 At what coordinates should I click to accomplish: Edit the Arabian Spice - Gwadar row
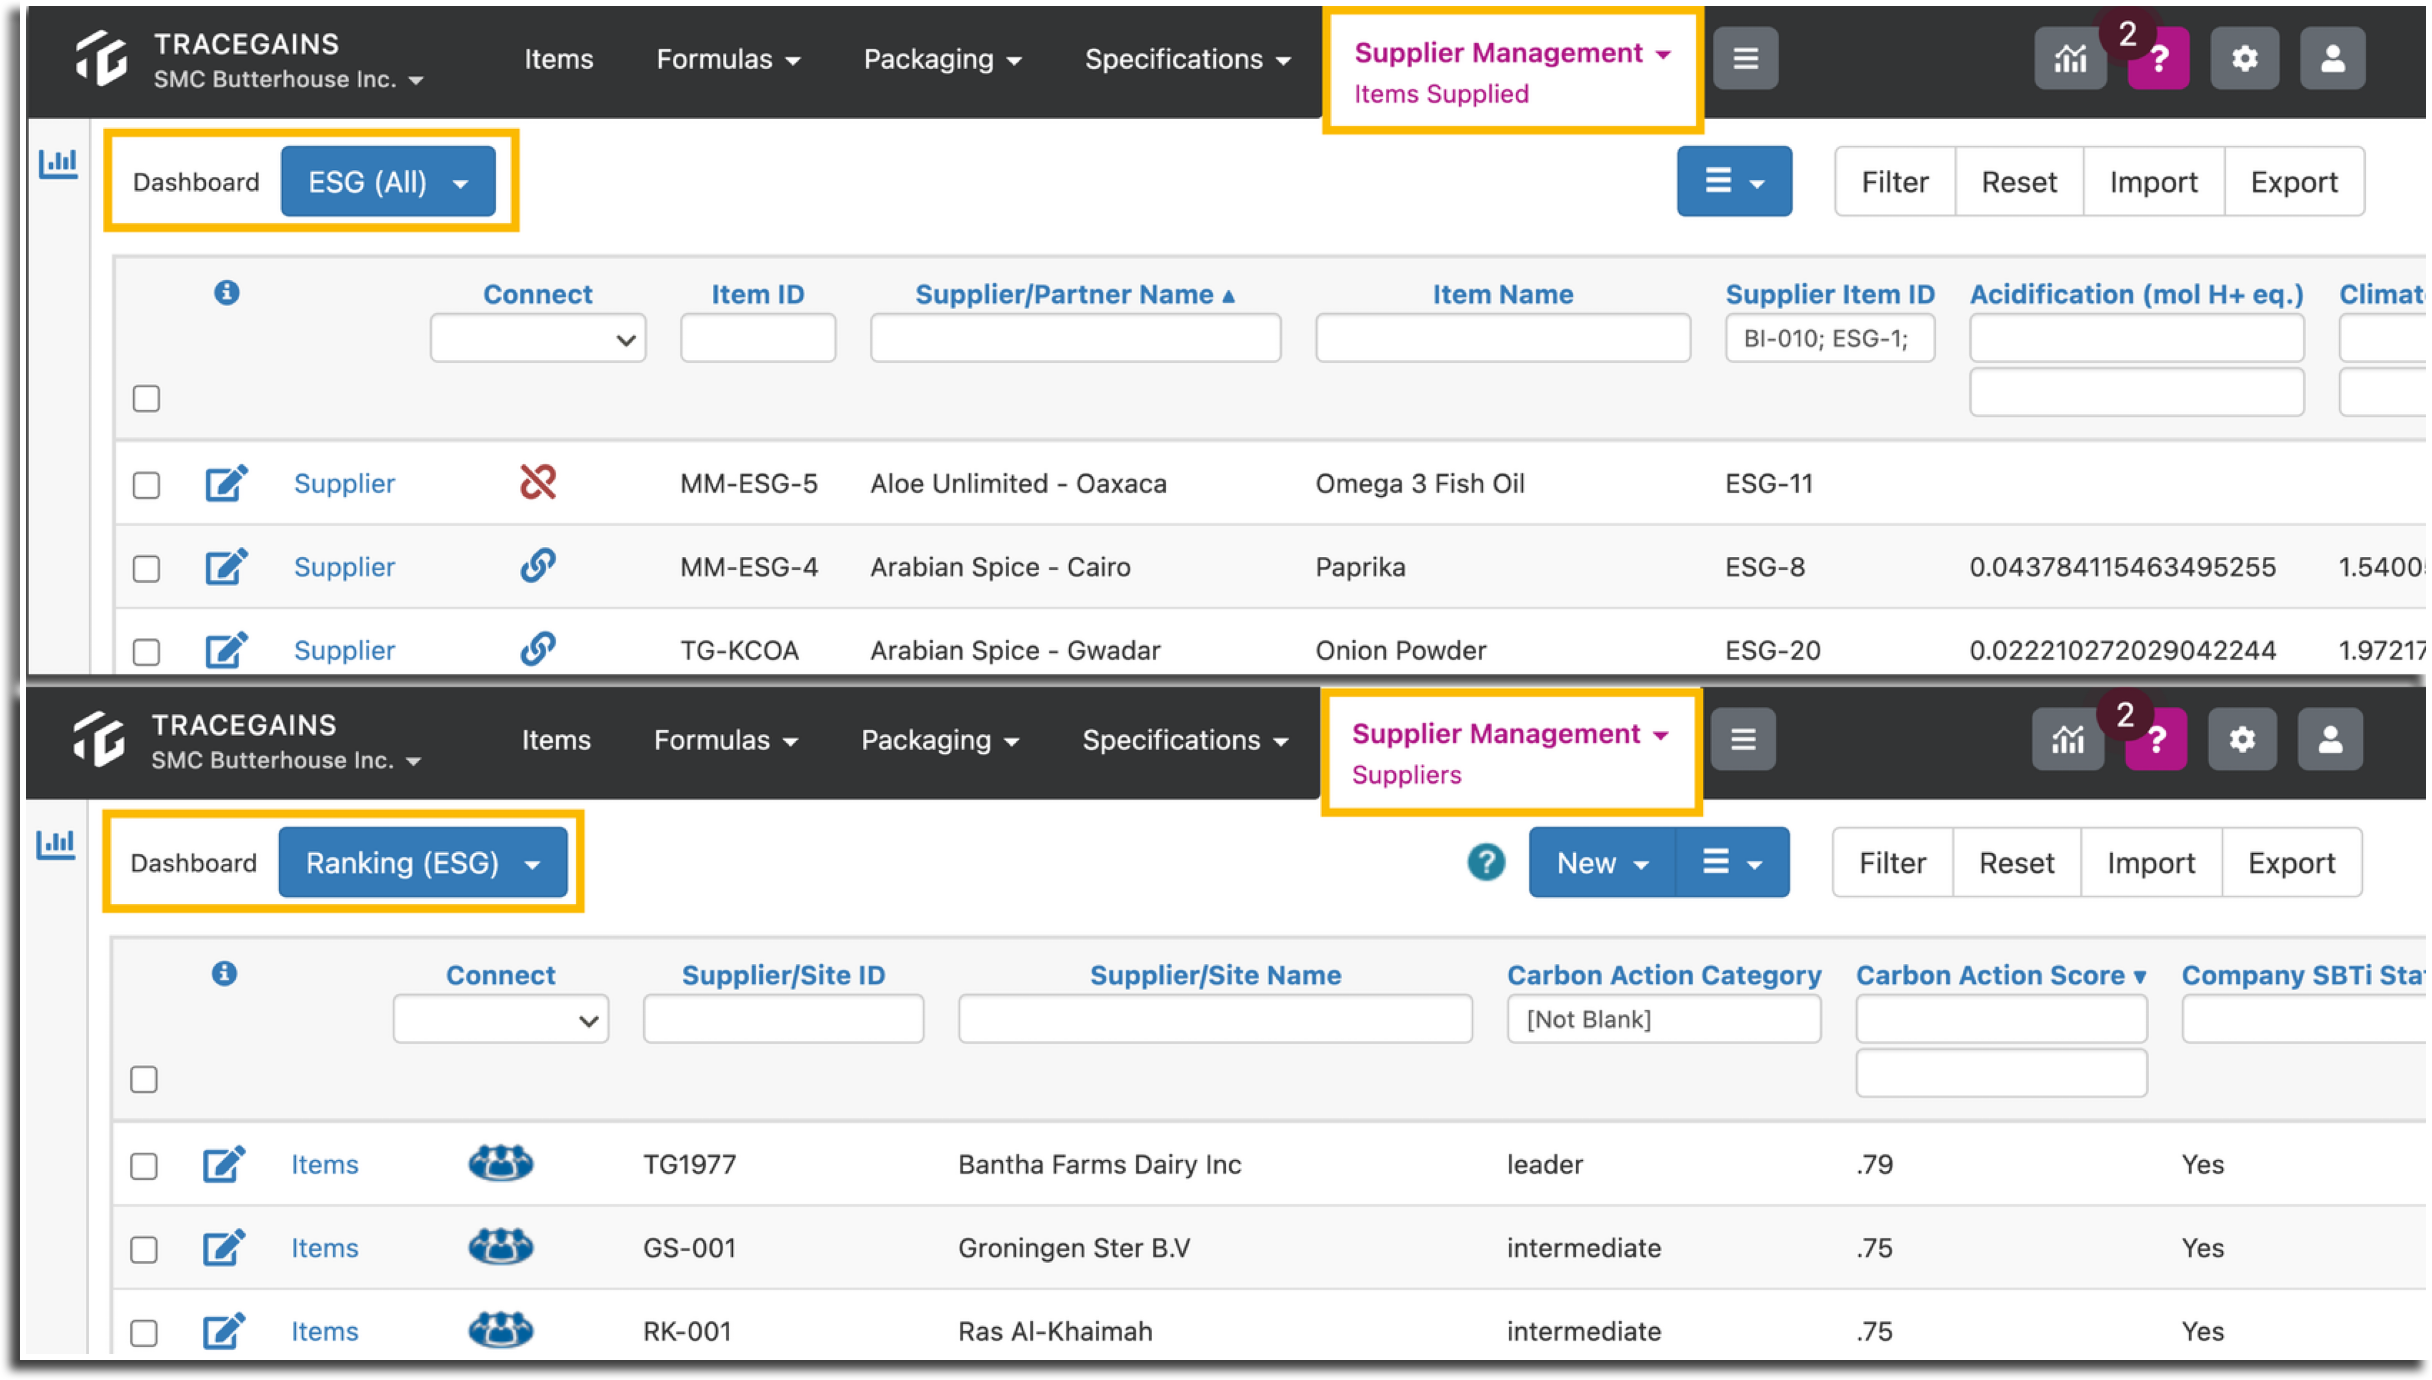tap(226, 650)
